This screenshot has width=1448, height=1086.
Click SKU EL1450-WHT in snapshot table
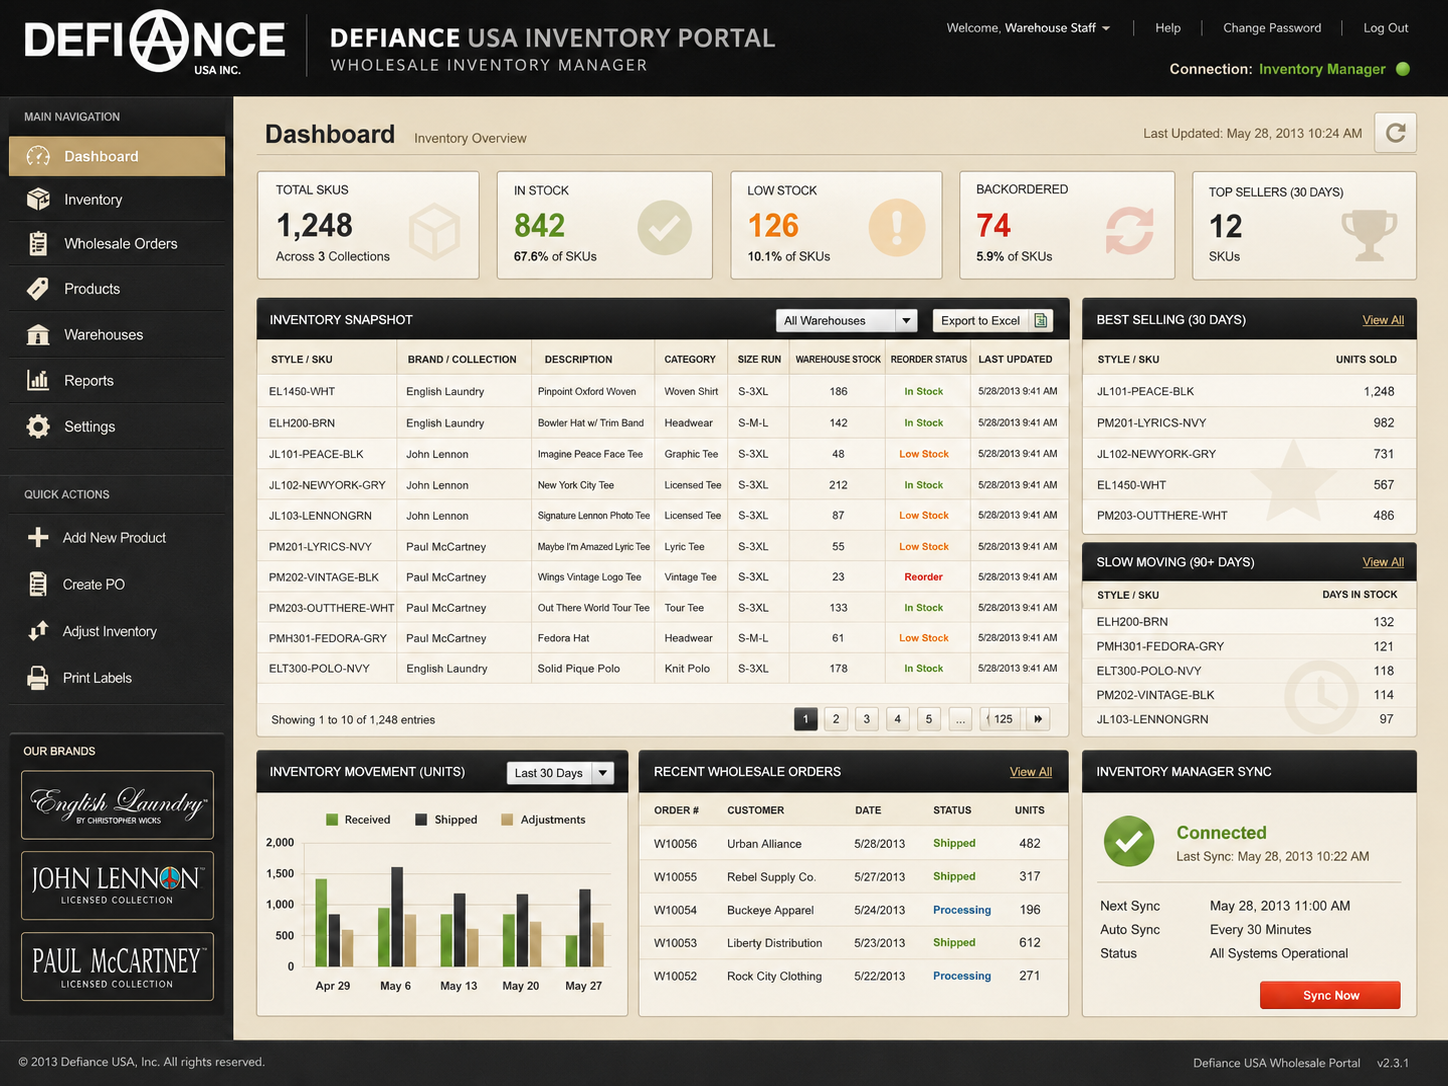tap(302, 391)
